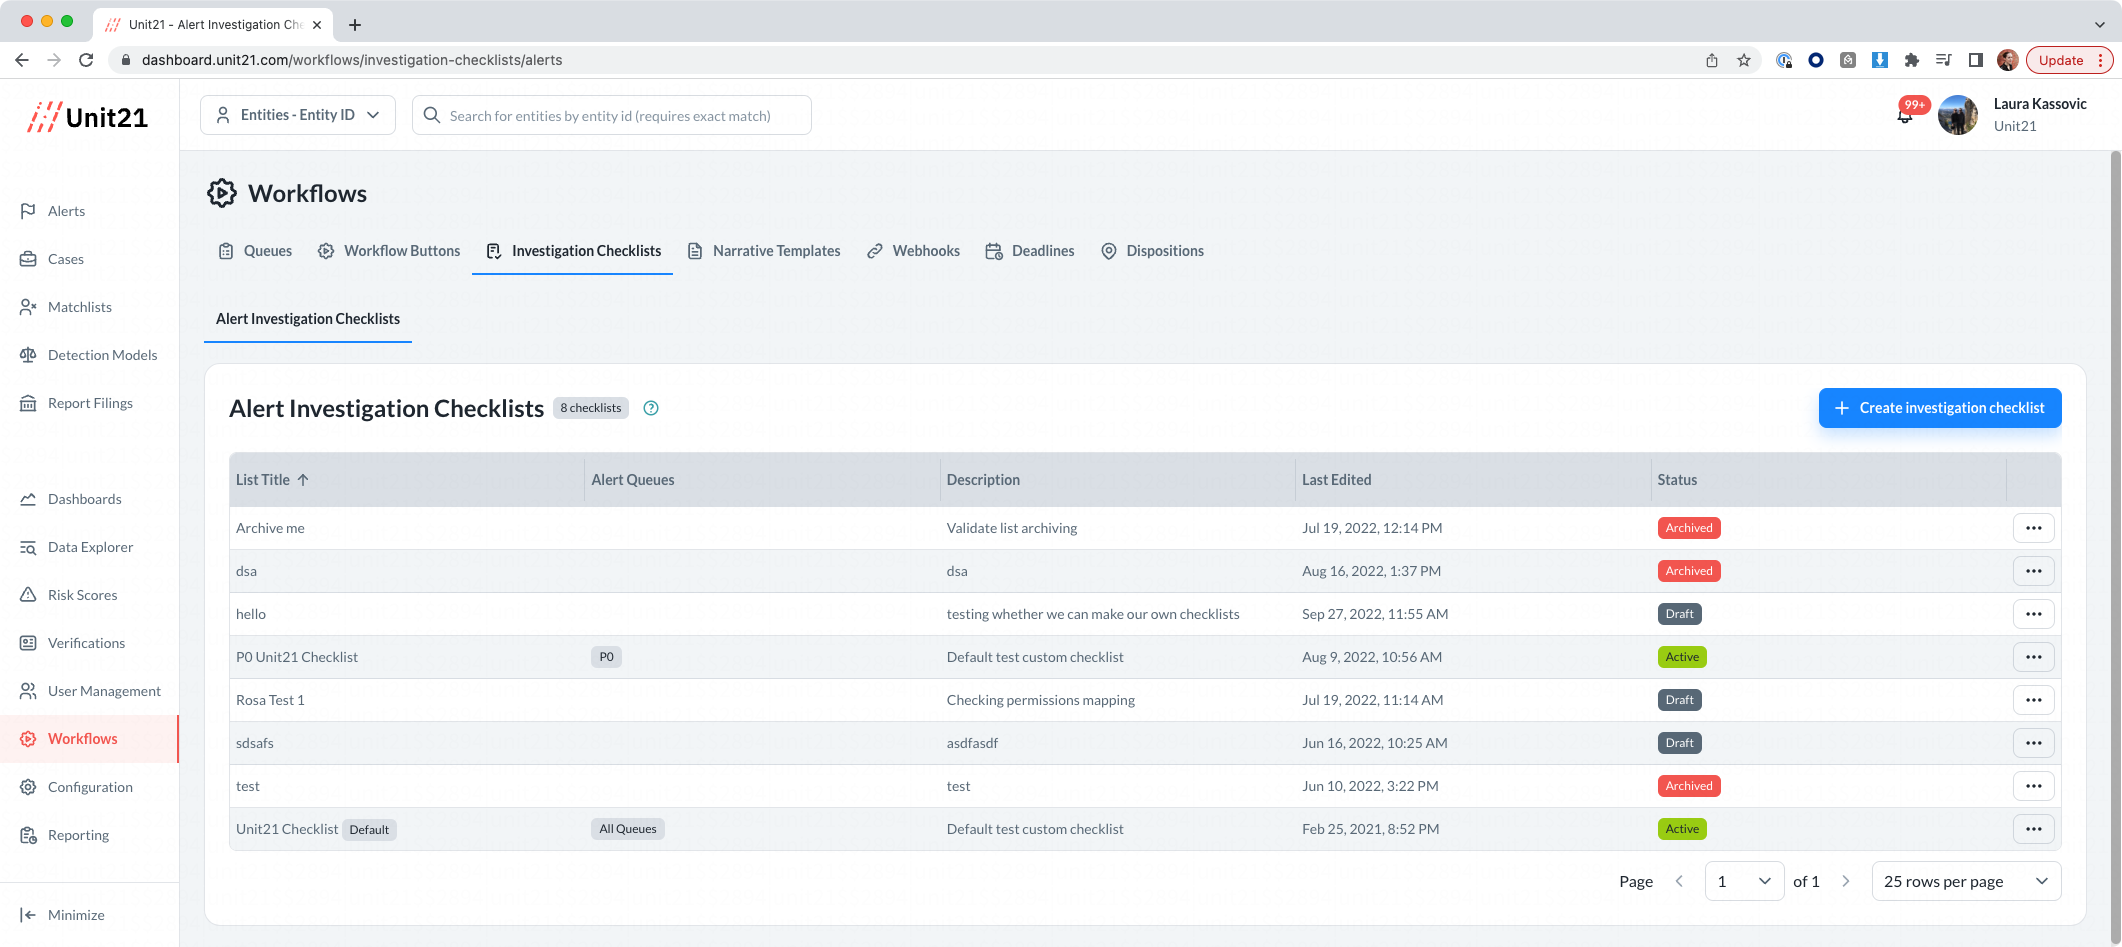The image size is (2122, 947).
Task: Open the Webhooks tab
Action: [913, 251]
